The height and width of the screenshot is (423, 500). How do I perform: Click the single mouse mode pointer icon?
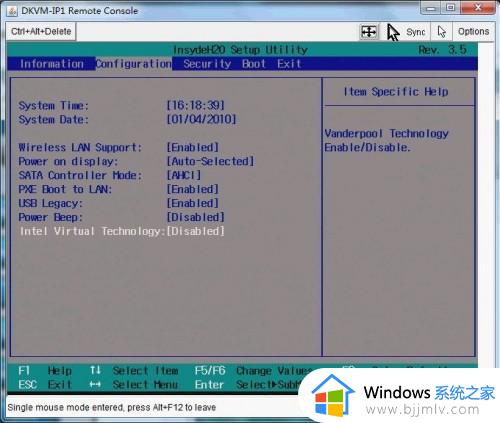pyautogui.click(x=442, y=32)
